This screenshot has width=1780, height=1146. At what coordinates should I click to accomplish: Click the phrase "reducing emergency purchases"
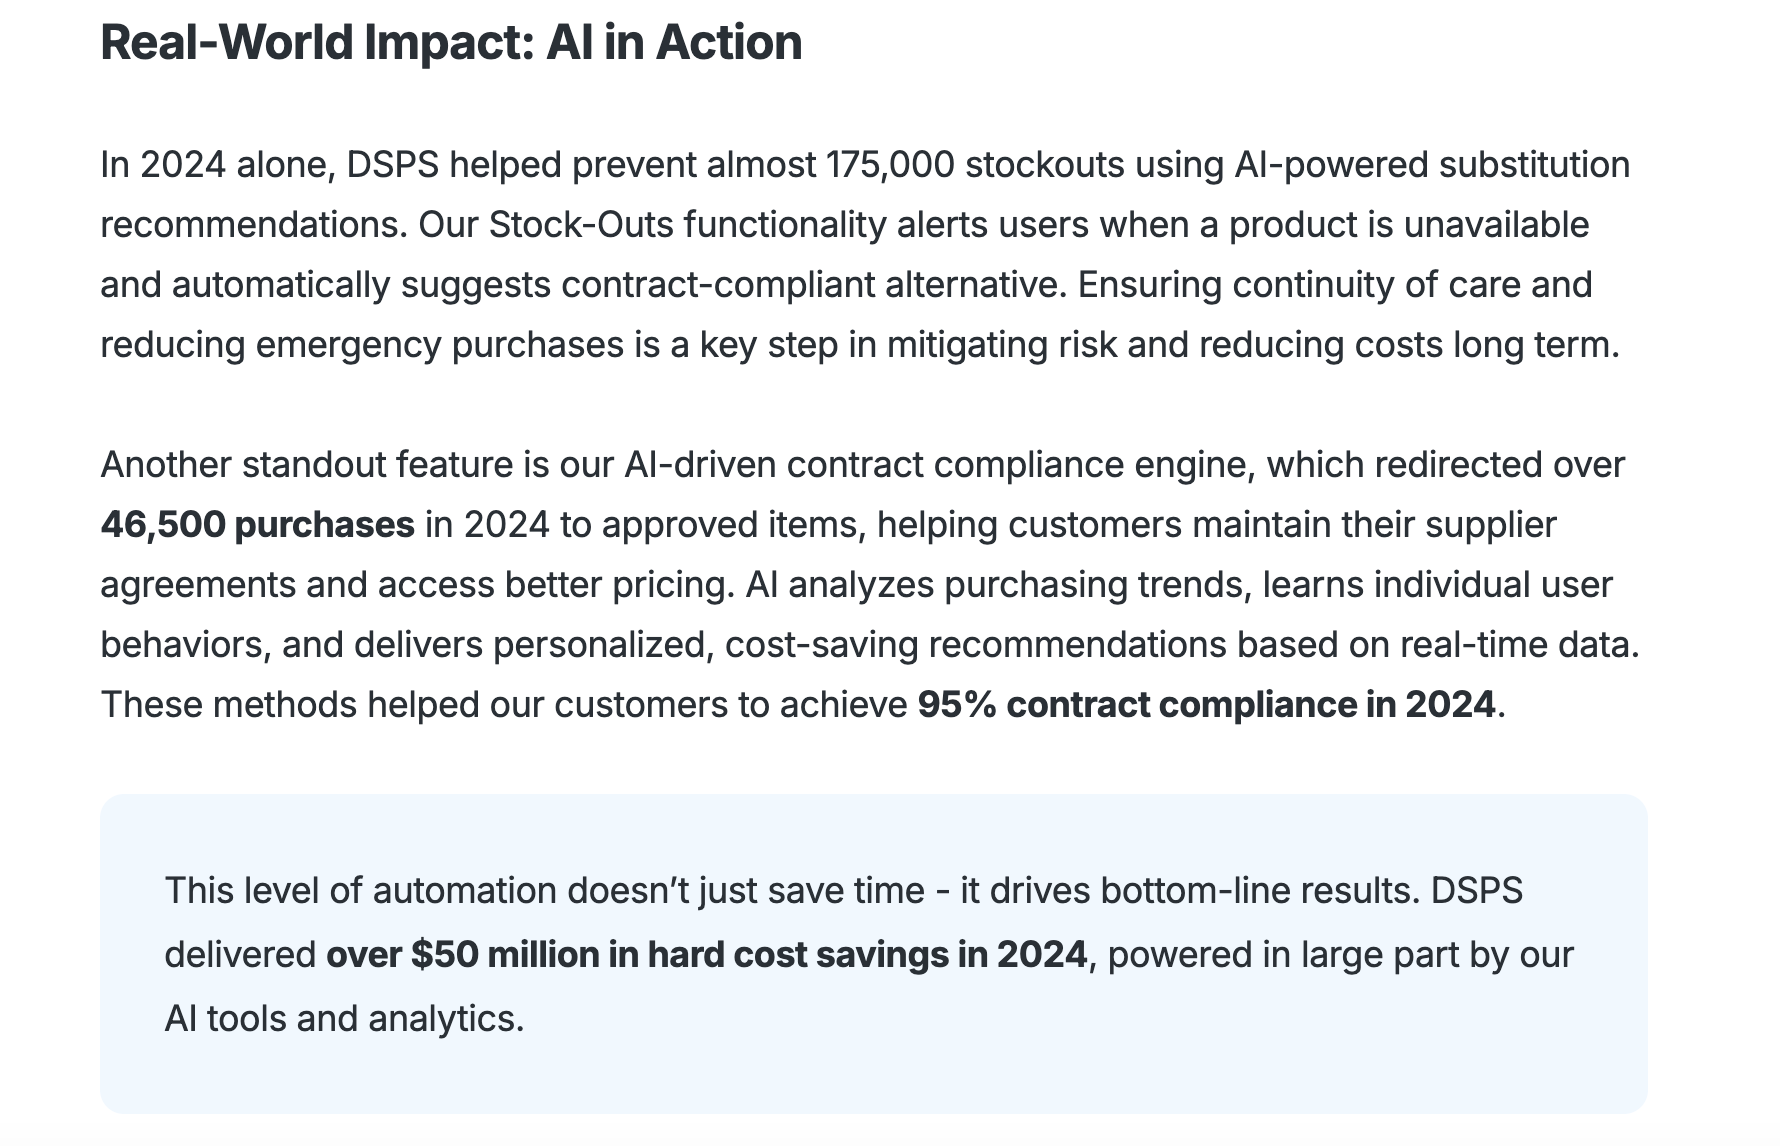pyautogui.click(x=362, y=344)
